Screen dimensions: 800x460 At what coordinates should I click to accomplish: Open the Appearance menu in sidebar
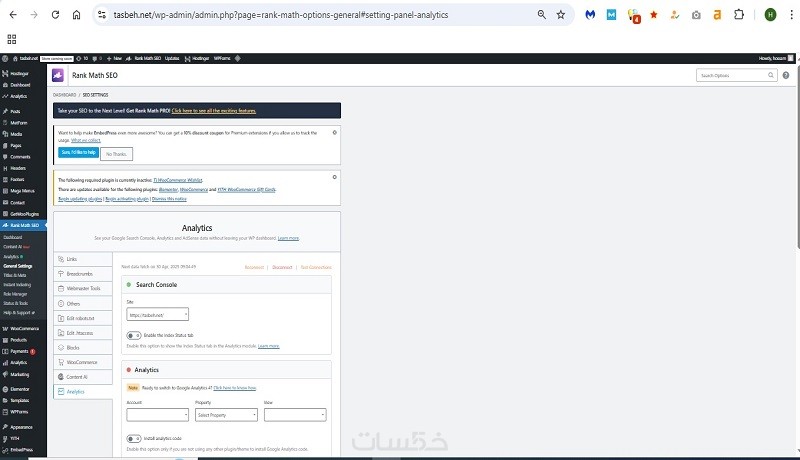coord(23,427)
